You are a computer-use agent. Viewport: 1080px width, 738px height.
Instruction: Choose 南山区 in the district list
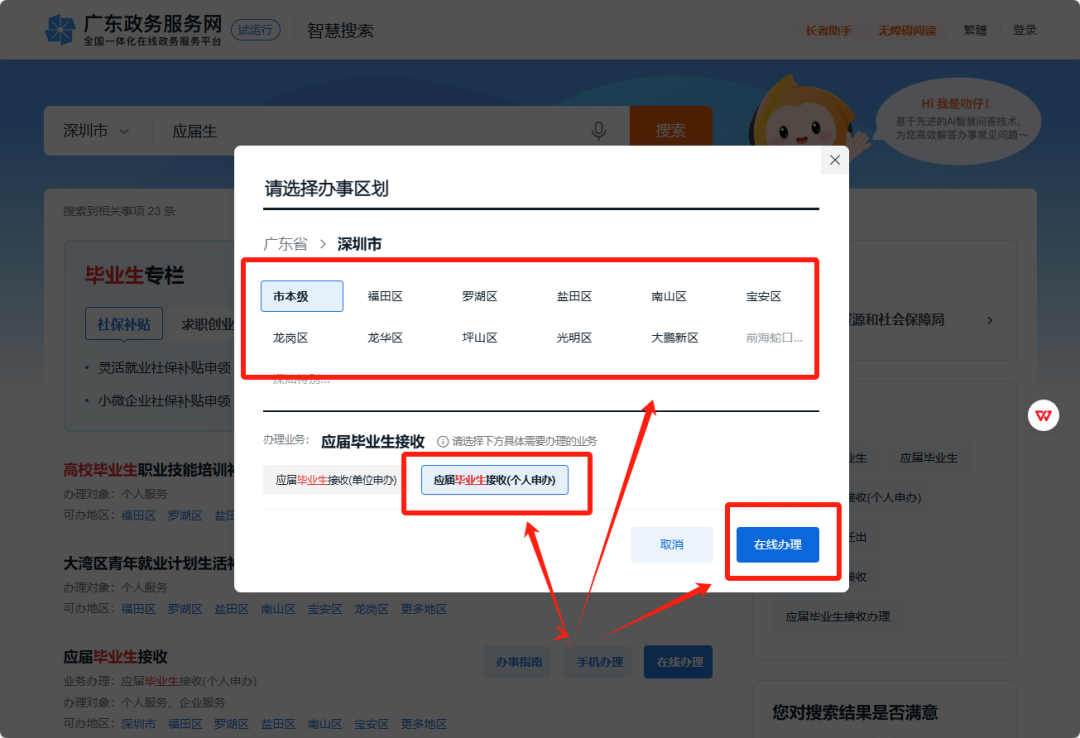coord(669,296)
